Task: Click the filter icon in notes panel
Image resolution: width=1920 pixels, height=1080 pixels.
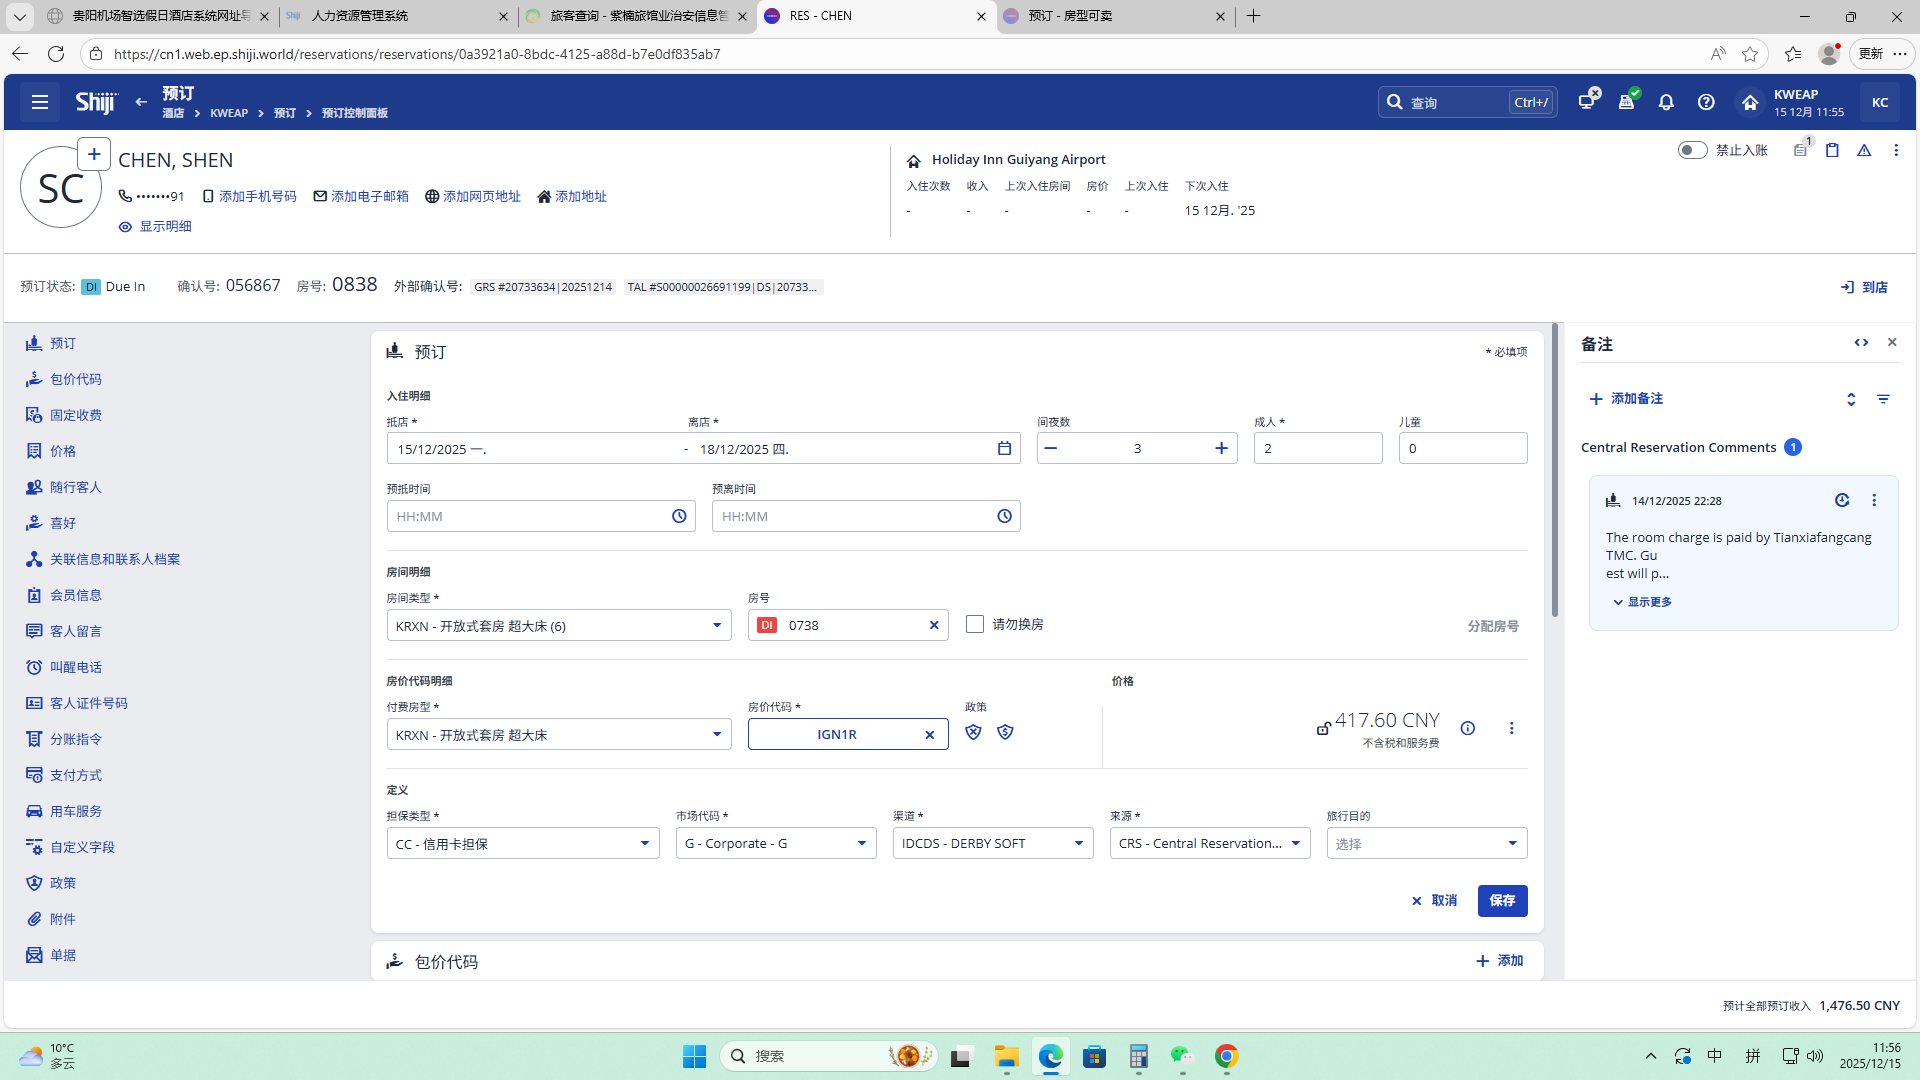Action: [x=1883, y=399]
